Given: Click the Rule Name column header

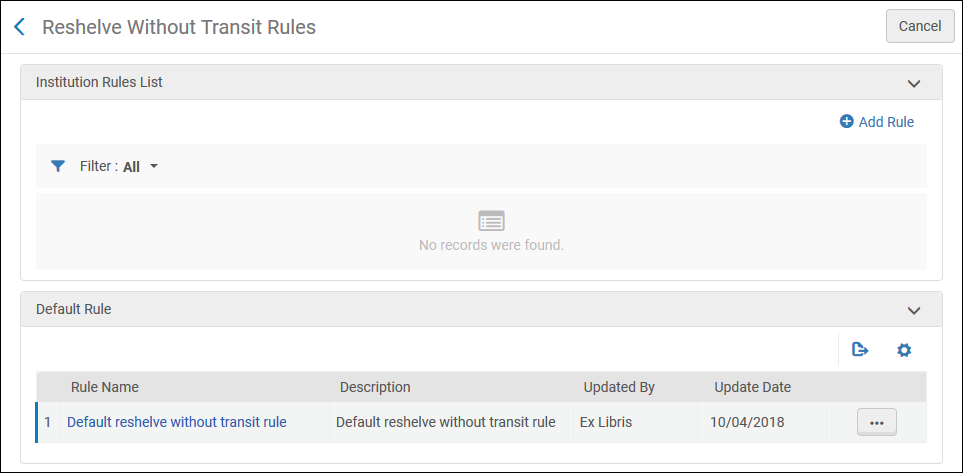Looking at the screenshot, I should pyautogui.click(x=104, y=387).
